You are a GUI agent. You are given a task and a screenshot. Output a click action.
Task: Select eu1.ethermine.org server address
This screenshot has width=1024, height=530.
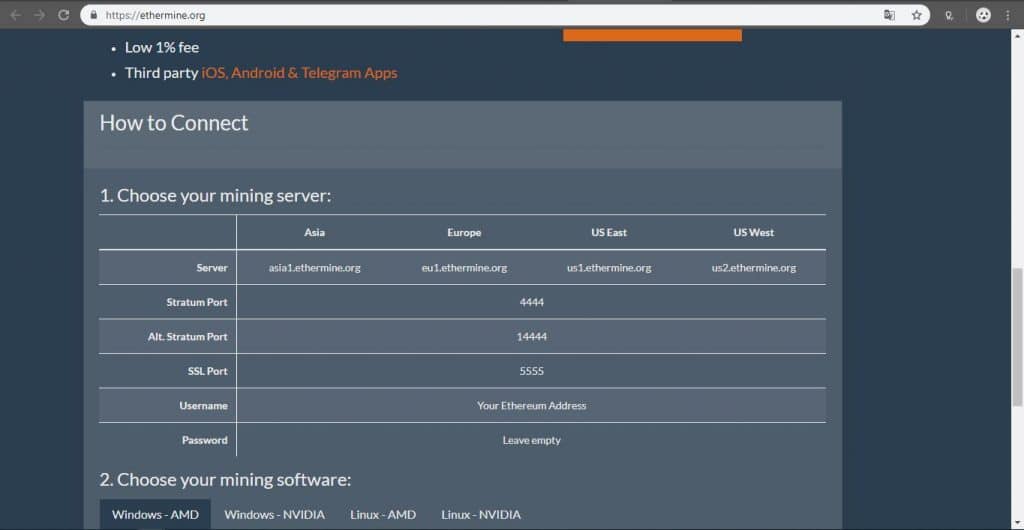tap(464, 268)
